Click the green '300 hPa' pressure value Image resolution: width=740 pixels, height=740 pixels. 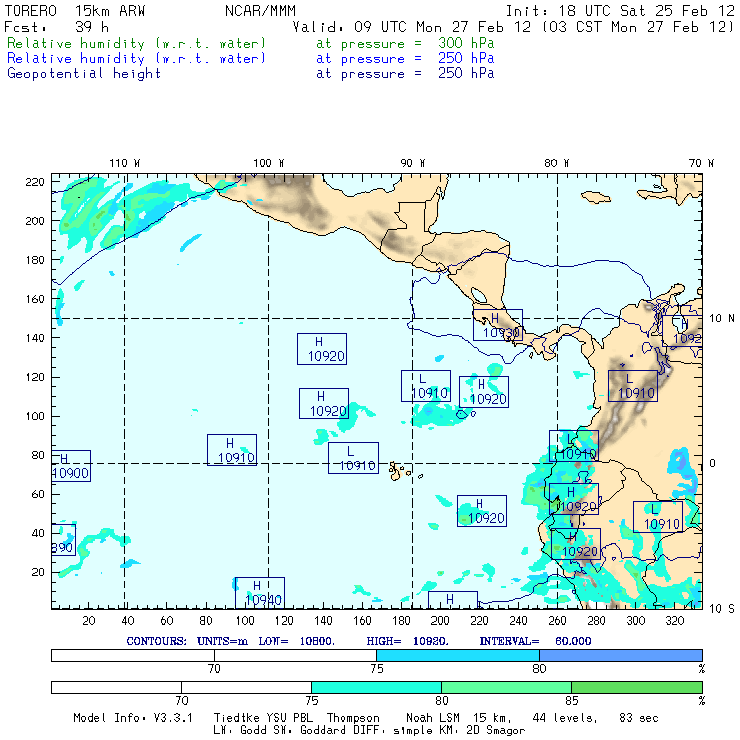click(x=466, y=43)
